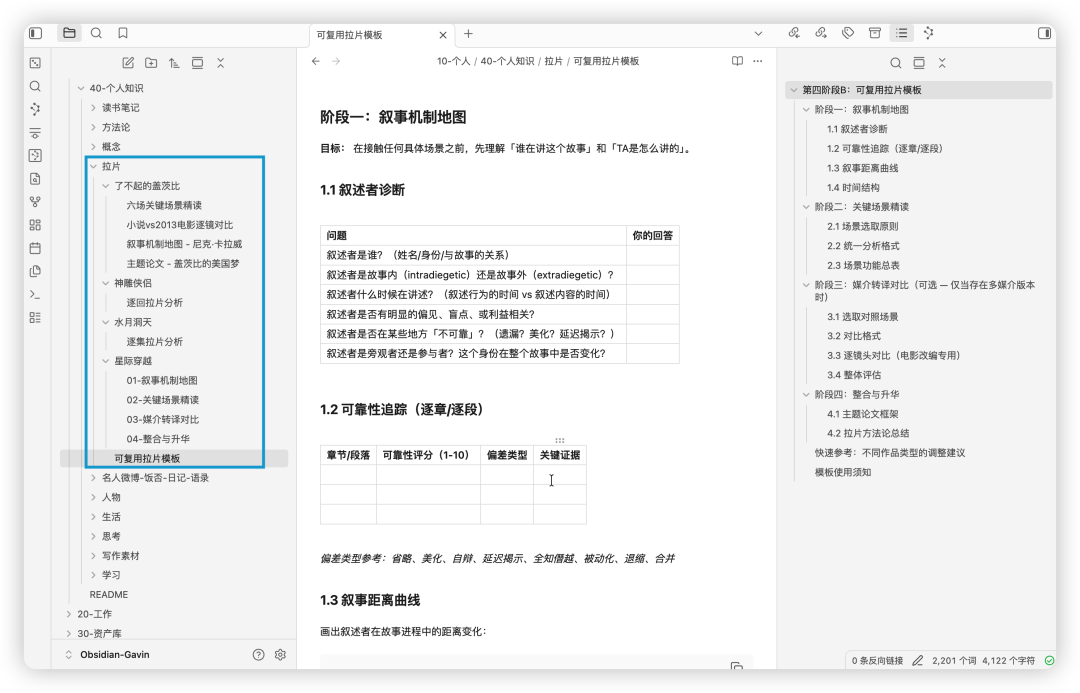
Task: Click 0 条反向链接 in status bar
Action: pos(877,660)
